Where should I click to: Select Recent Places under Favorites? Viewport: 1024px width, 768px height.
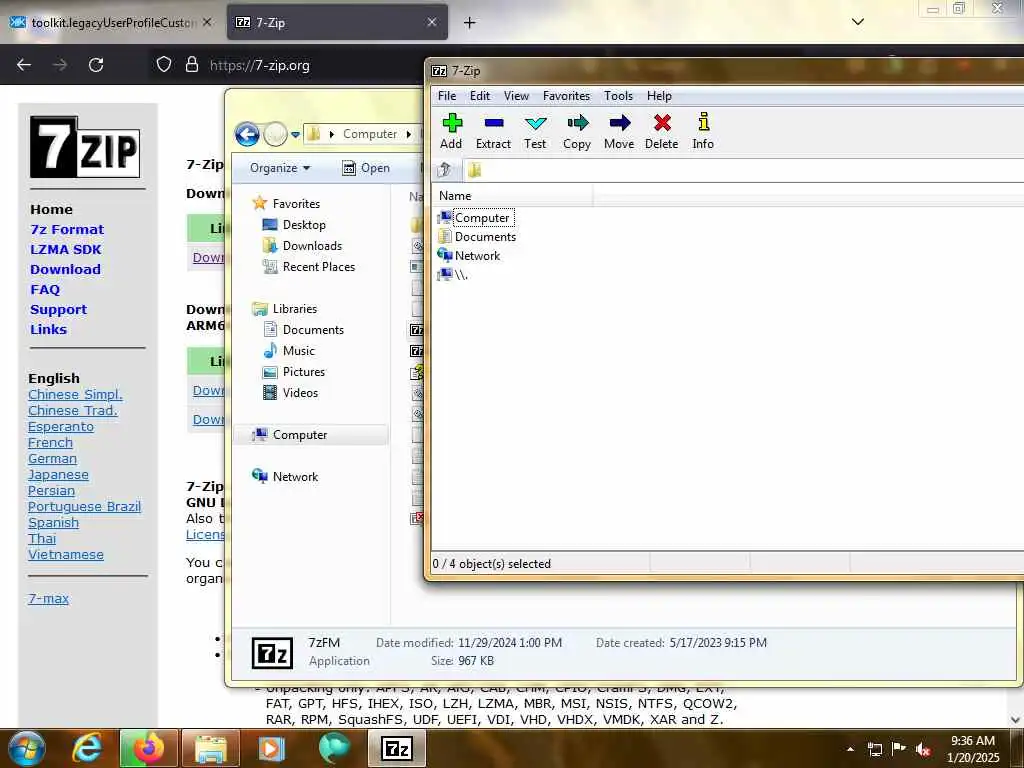pyautogui.click(x=308, y=266)
